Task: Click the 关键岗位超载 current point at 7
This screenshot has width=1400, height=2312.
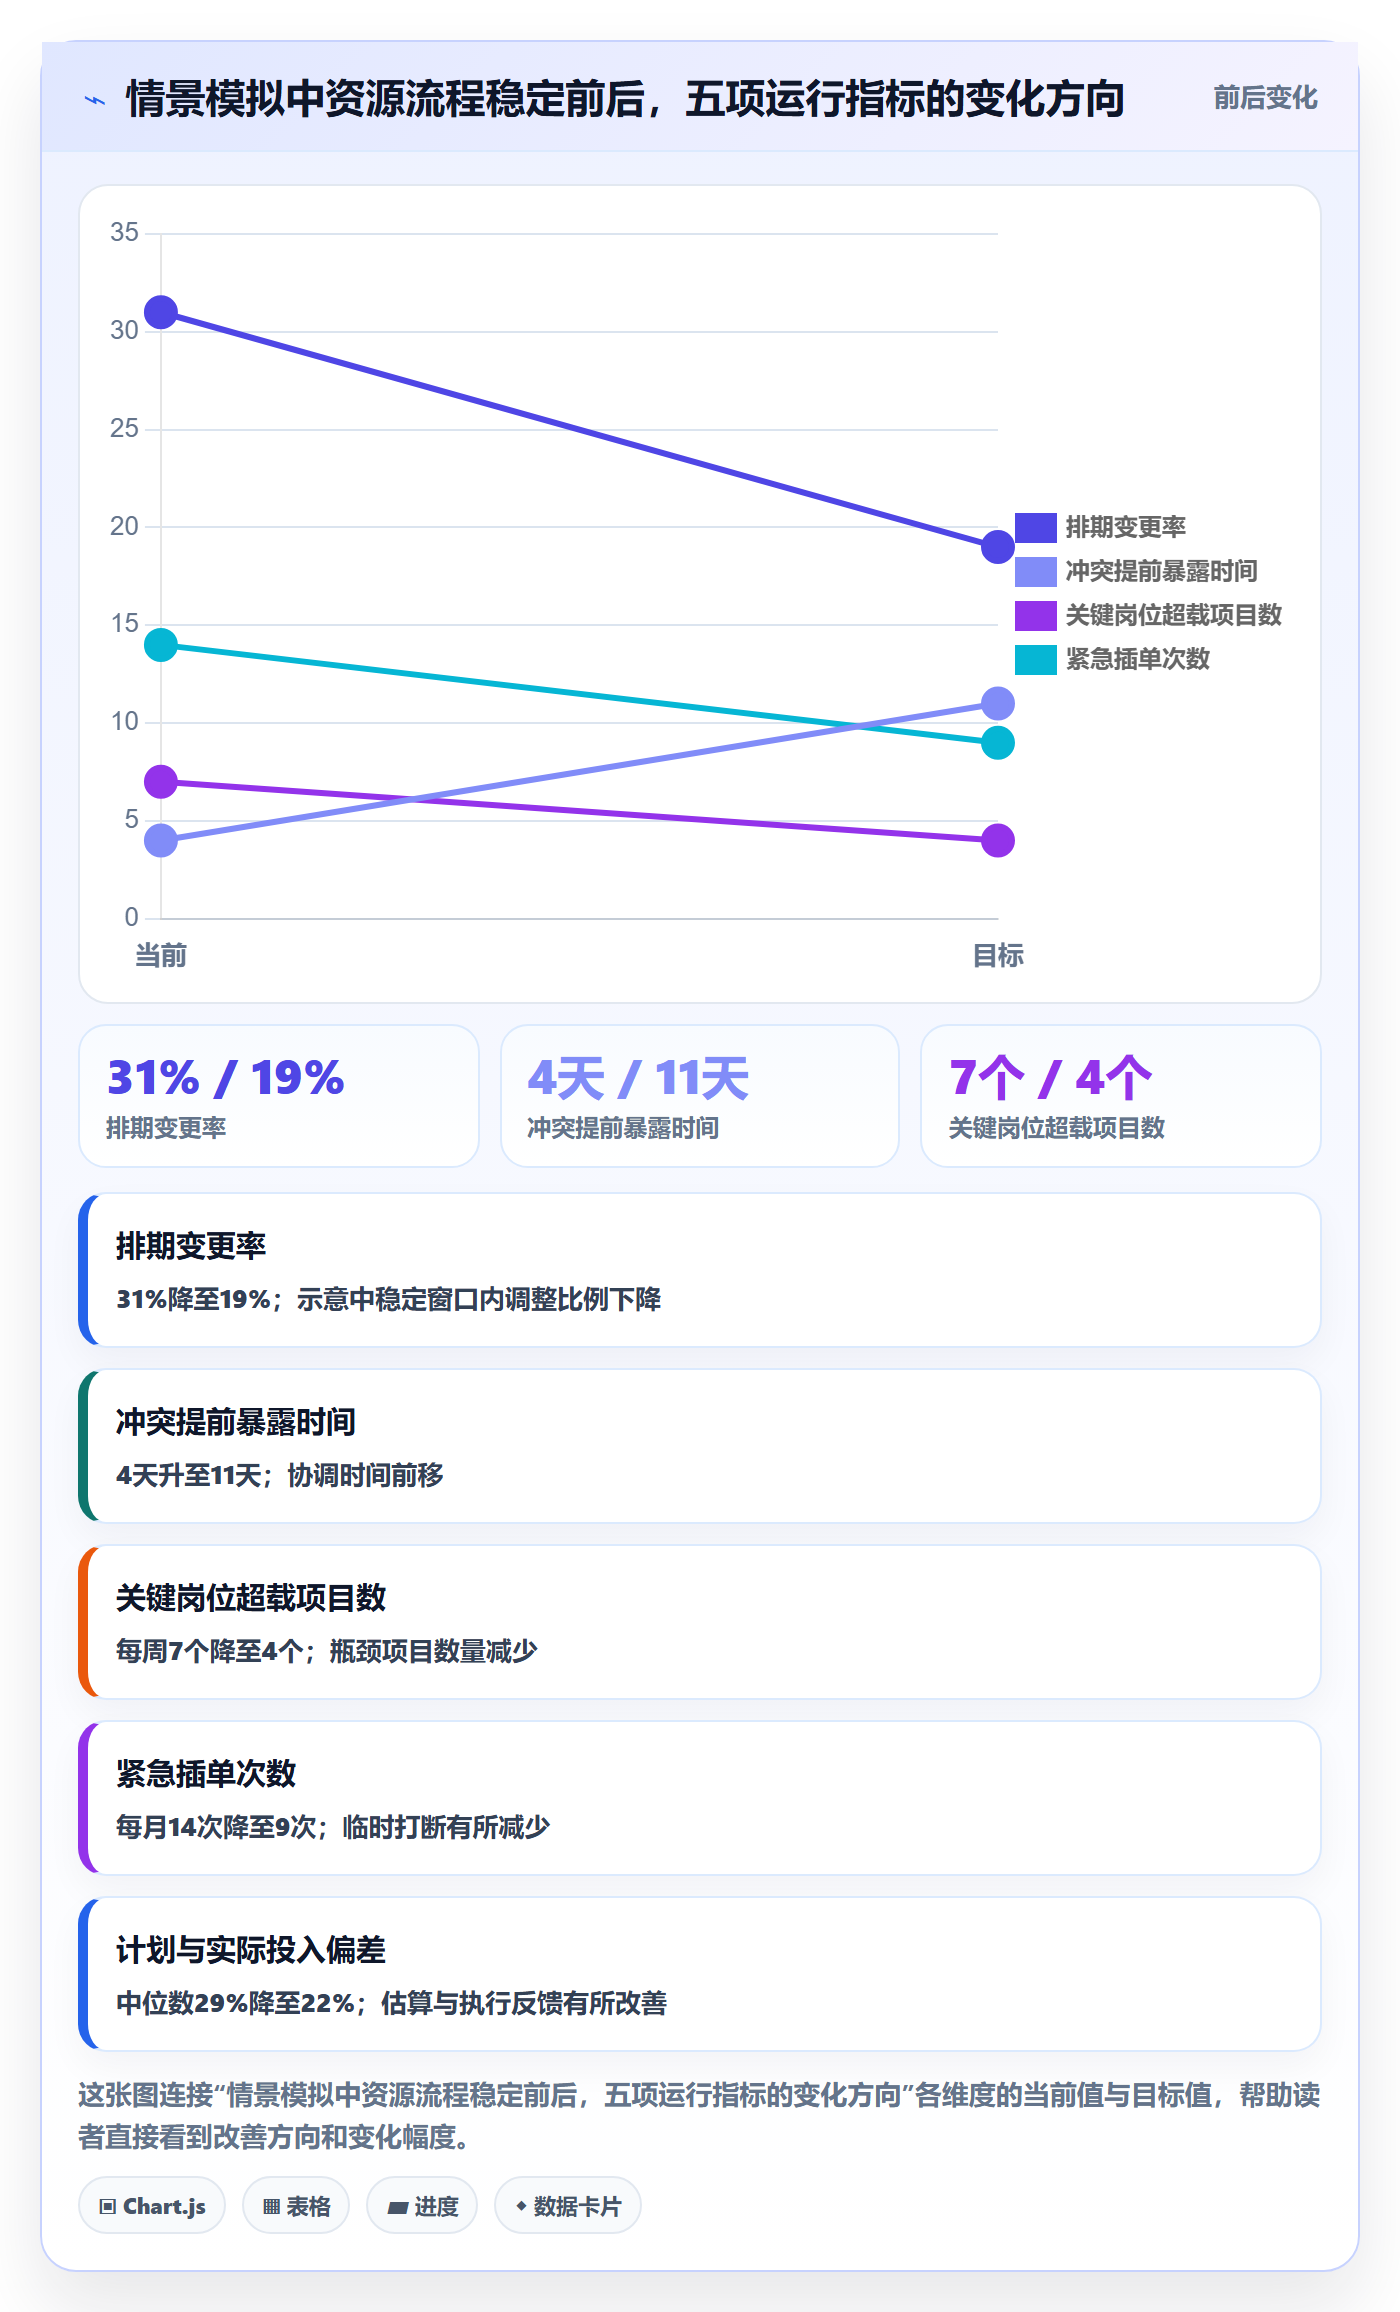Action: (x=161, y=782)
